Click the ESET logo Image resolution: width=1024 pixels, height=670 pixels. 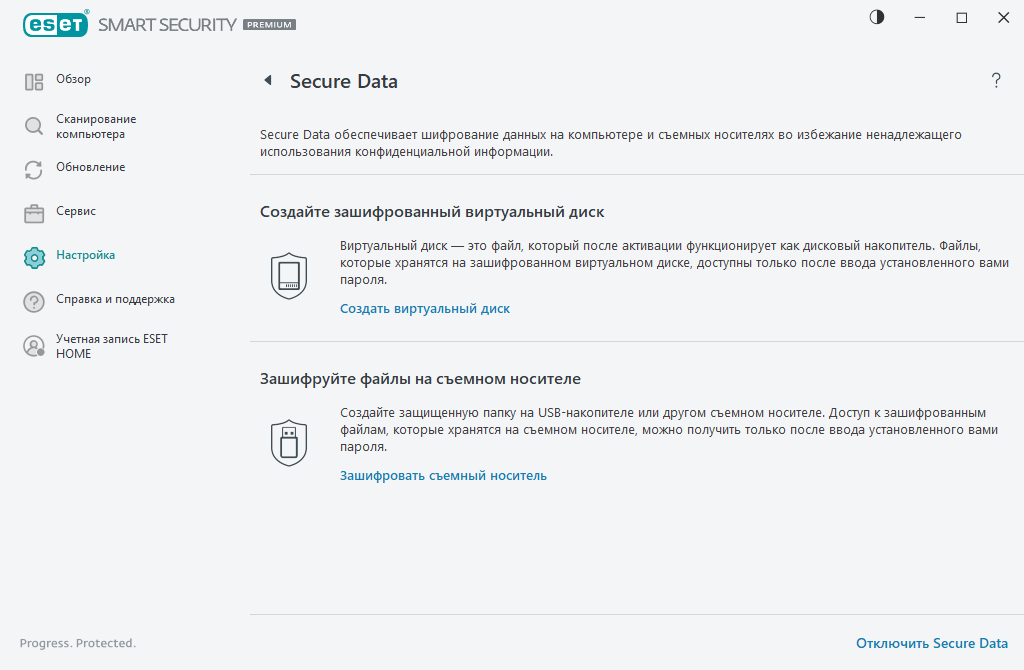(x=55, y=23)
